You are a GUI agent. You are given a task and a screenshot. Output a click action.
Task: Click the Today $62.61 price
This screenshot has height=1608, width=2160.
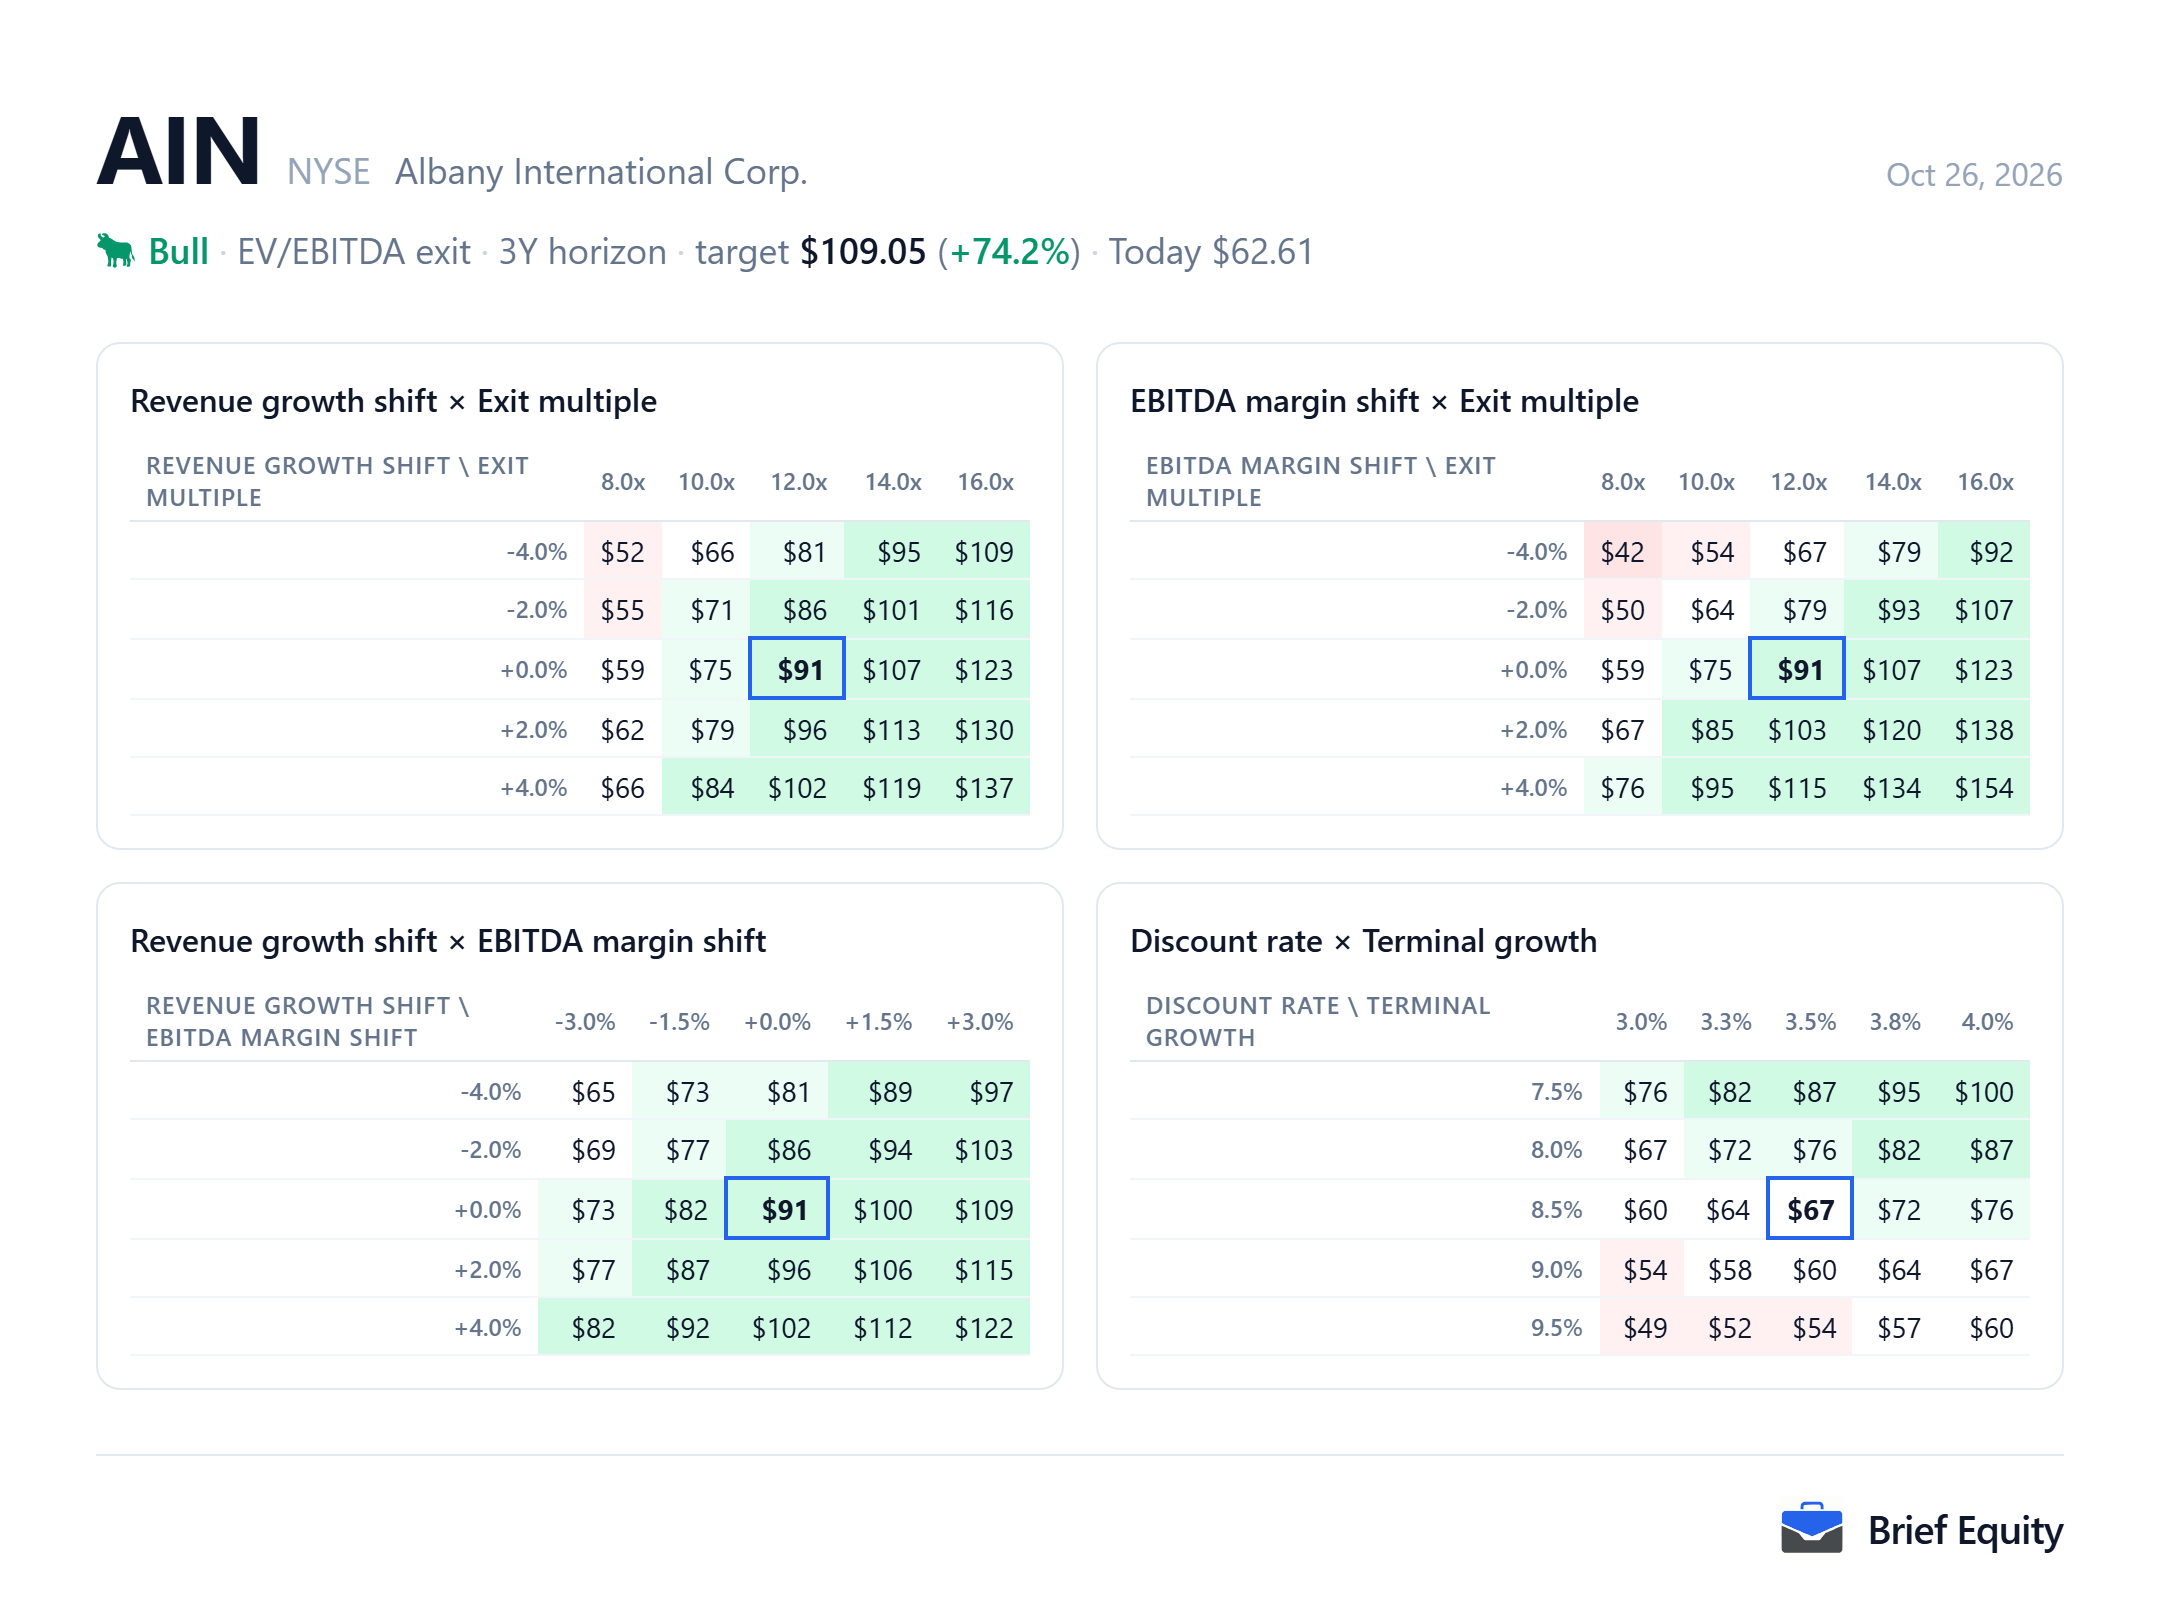click(x=1211, y=251)
